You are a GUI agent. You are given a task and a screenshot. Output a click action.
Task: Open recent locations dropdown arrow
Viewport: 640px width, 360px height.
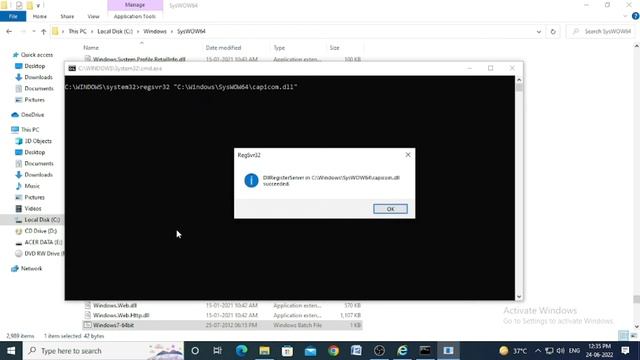34,31
